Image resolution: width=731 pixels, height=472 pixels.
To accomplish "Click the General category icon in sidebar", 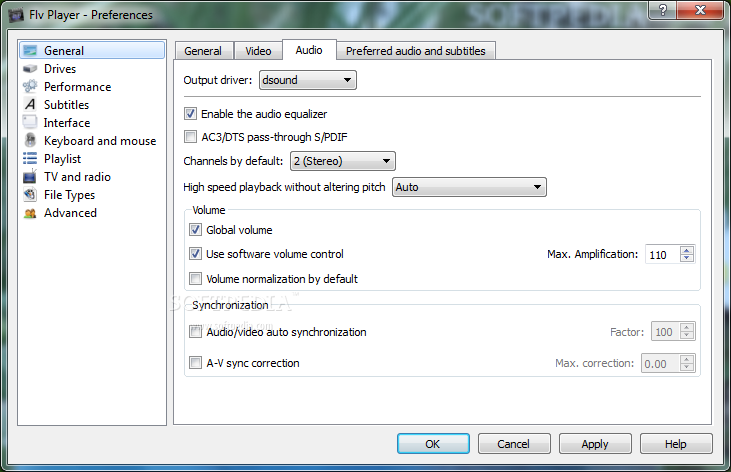I will tap(30, 50).
